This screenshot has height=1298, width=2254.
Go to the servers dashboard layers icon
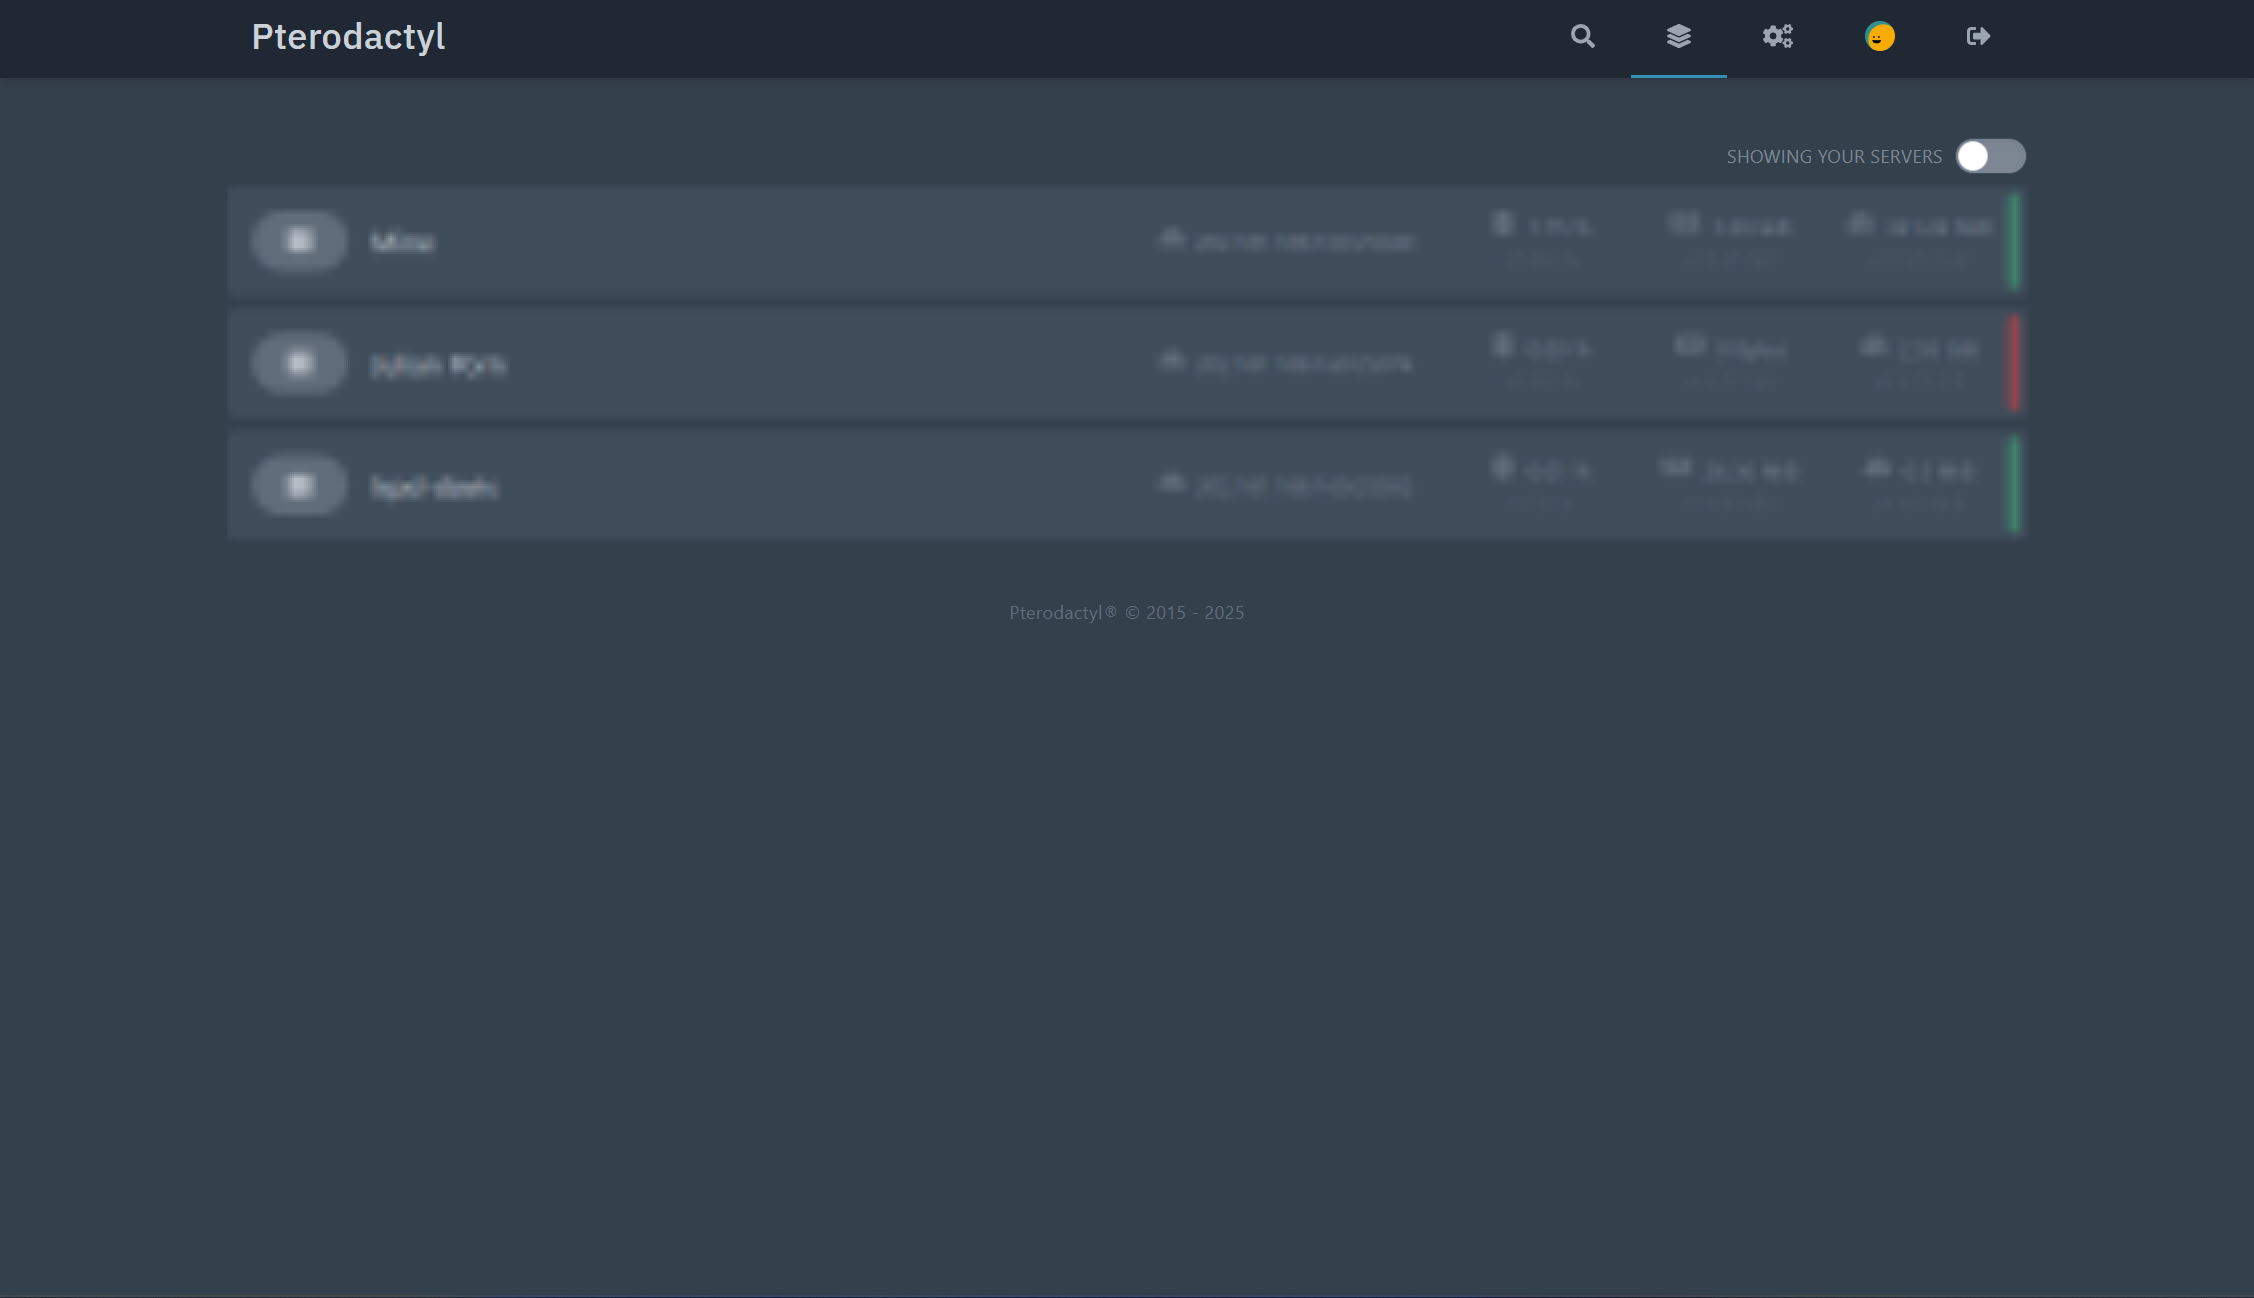tap(1679, 37)
